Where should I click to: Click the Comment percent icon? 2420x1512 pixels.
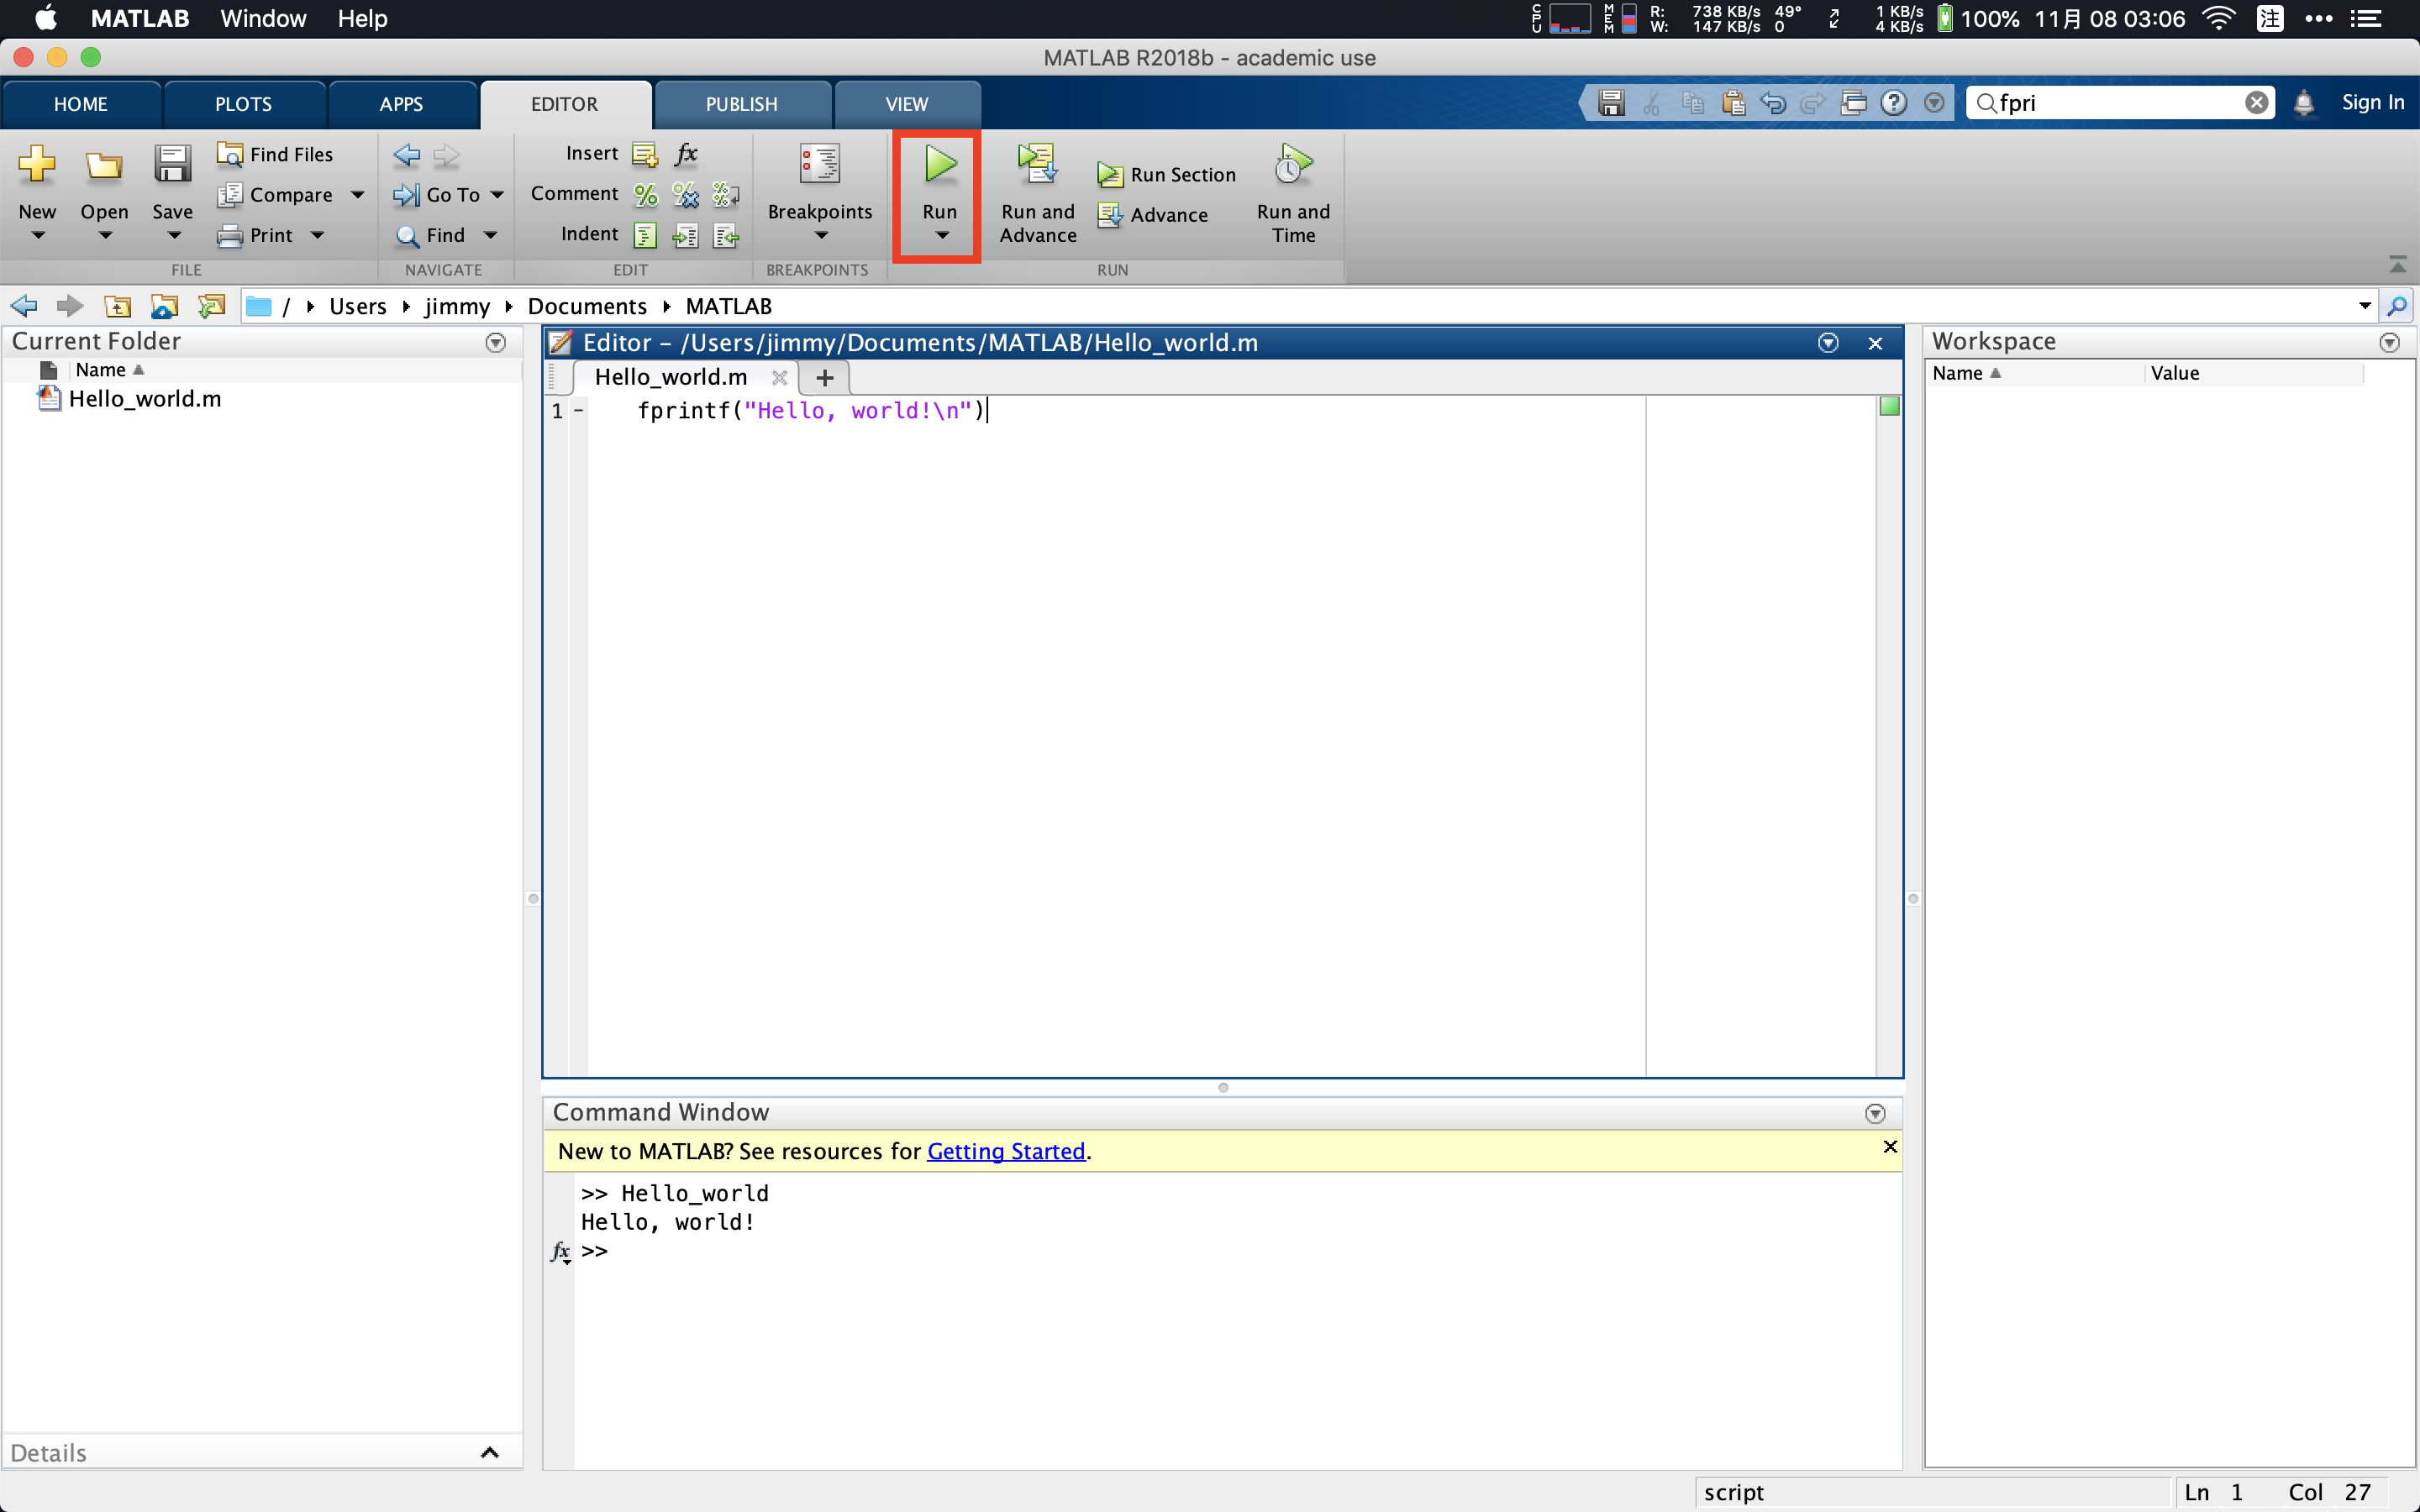(646, 195)
